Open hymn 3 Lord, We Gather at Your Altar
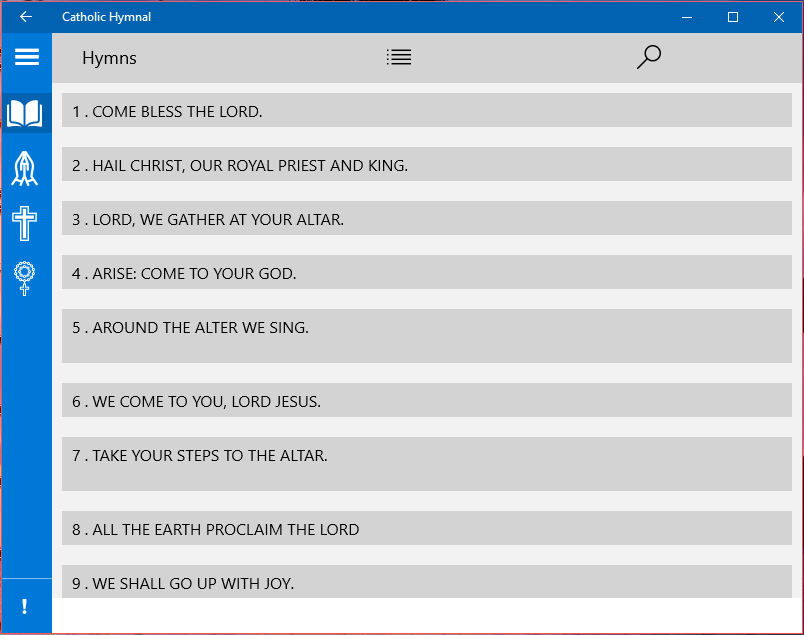This screenshot has height=635, width=804. 427,219
